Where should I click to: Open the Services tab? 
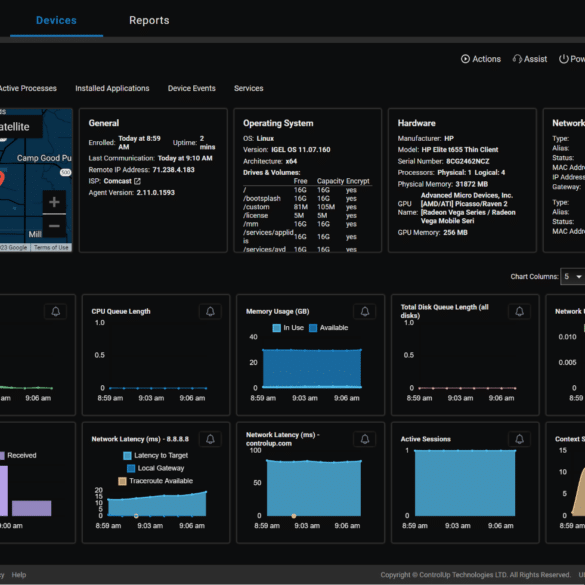248,88
